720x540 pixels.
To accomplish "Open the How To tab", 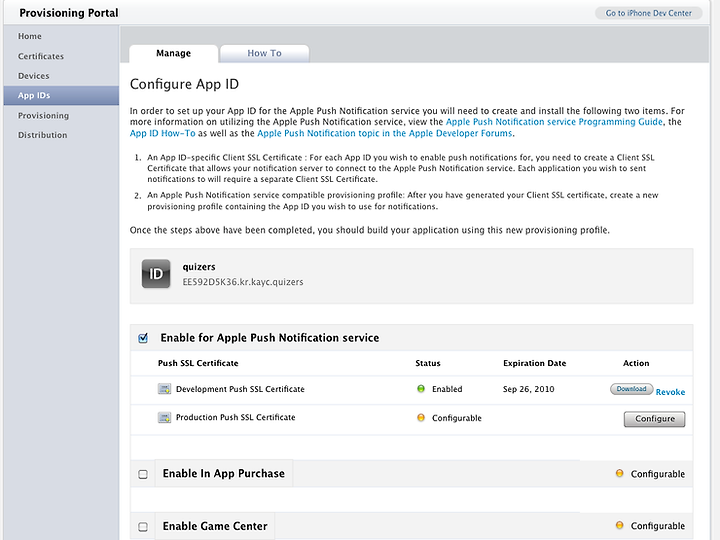I will click(x=264, y=53).
